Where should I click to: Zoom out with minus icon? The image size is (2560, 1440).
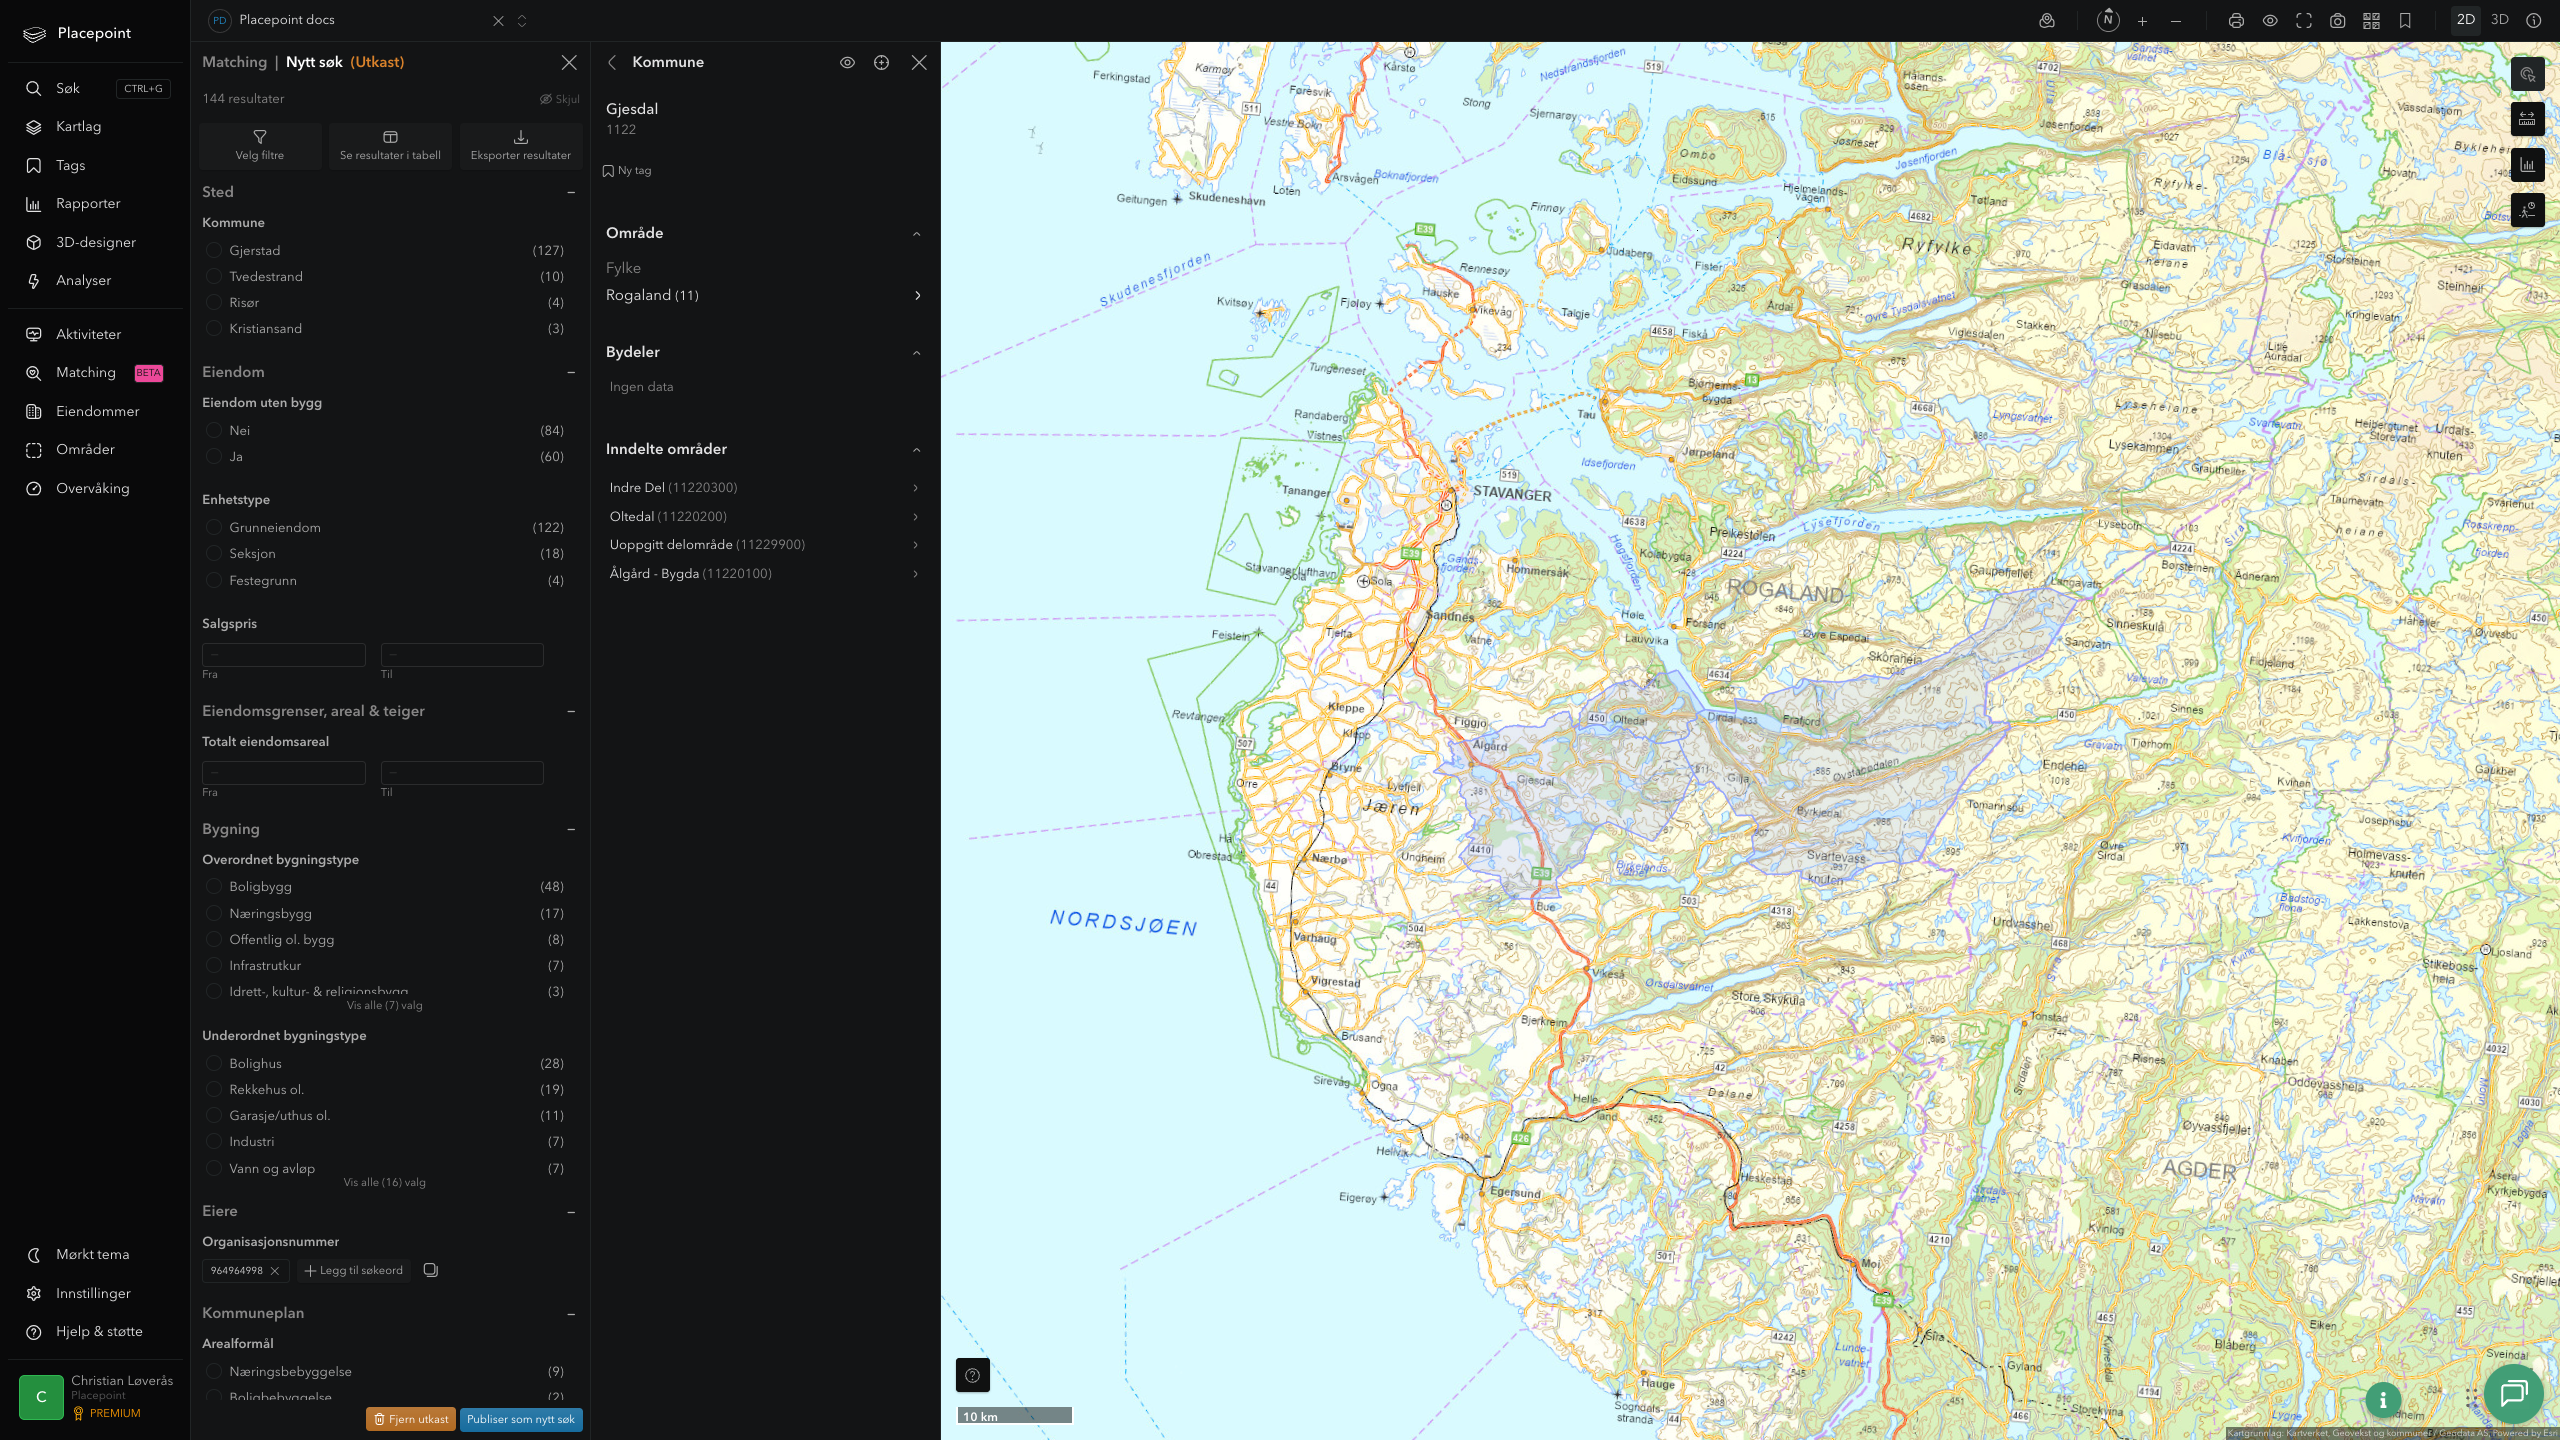2176,20
